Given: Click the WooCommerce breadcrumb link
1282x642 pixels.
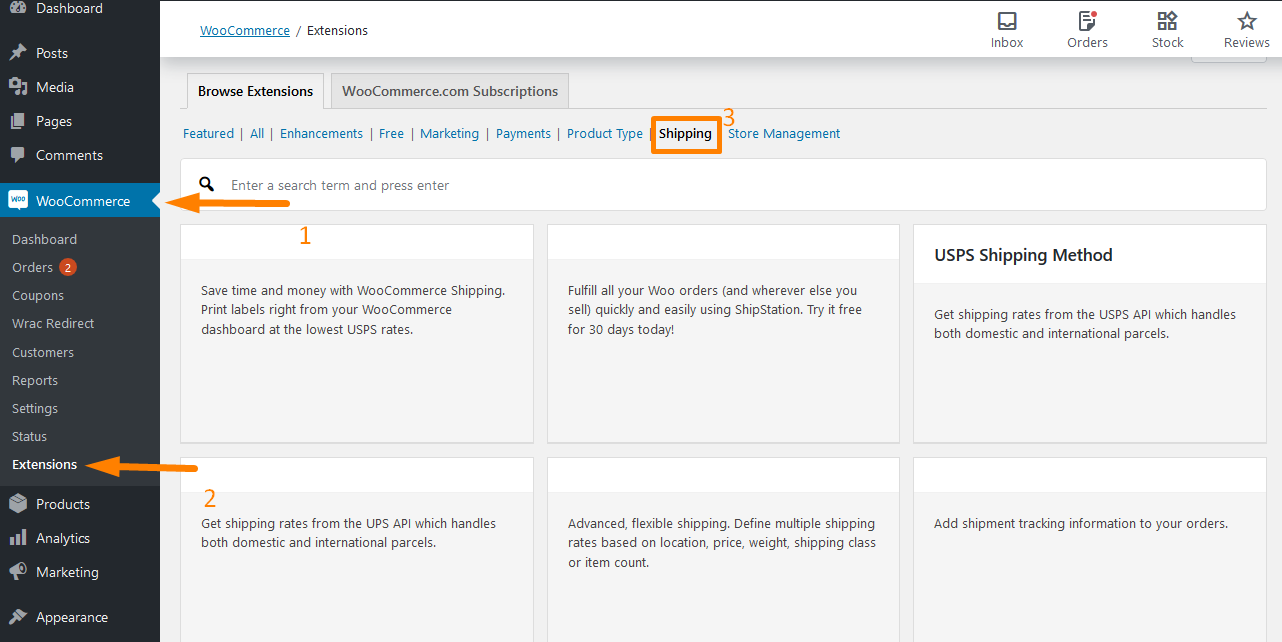Looking at the screenshot, I should [x=245, y=30].
